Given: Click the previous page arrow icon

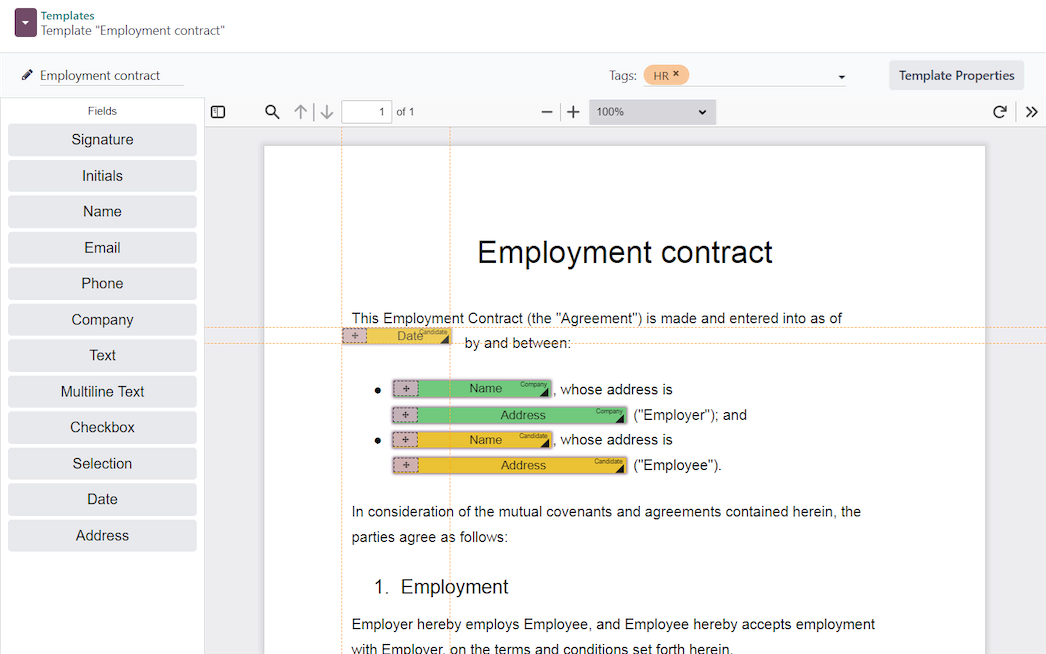Looking at the screenshot, I should (301, 111).
